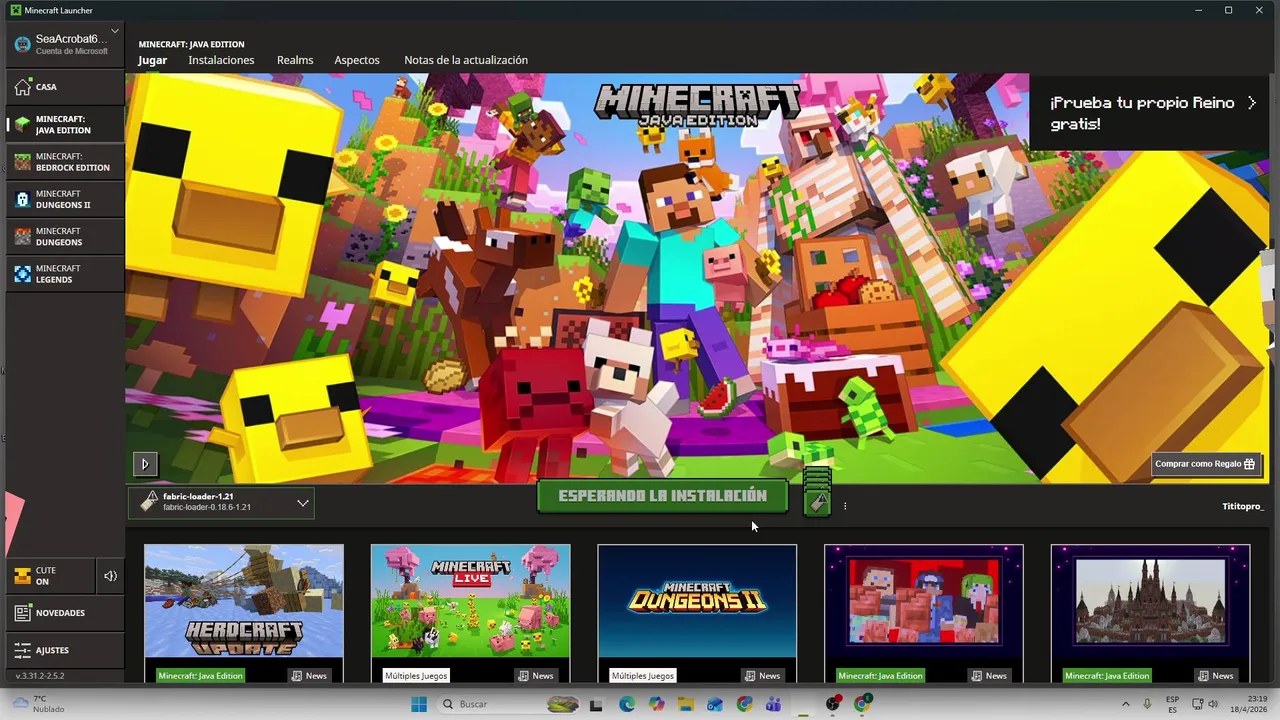Open the weather widget showing 7°C Nublado
The image size is (1280, 720).
tap(38, 704)
